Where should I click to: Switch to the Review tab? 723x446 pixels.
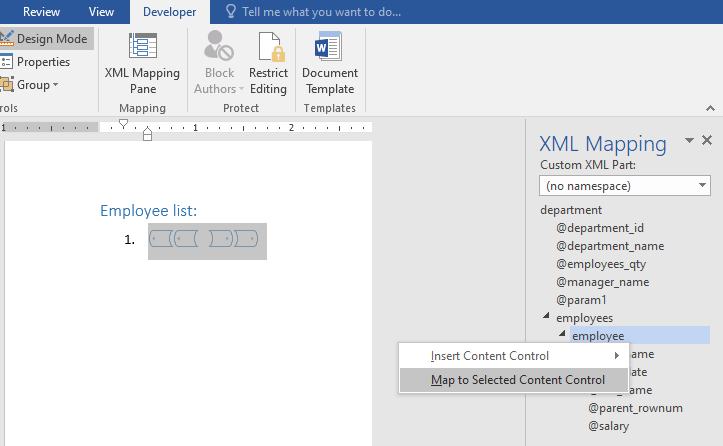tap(41, 12)
